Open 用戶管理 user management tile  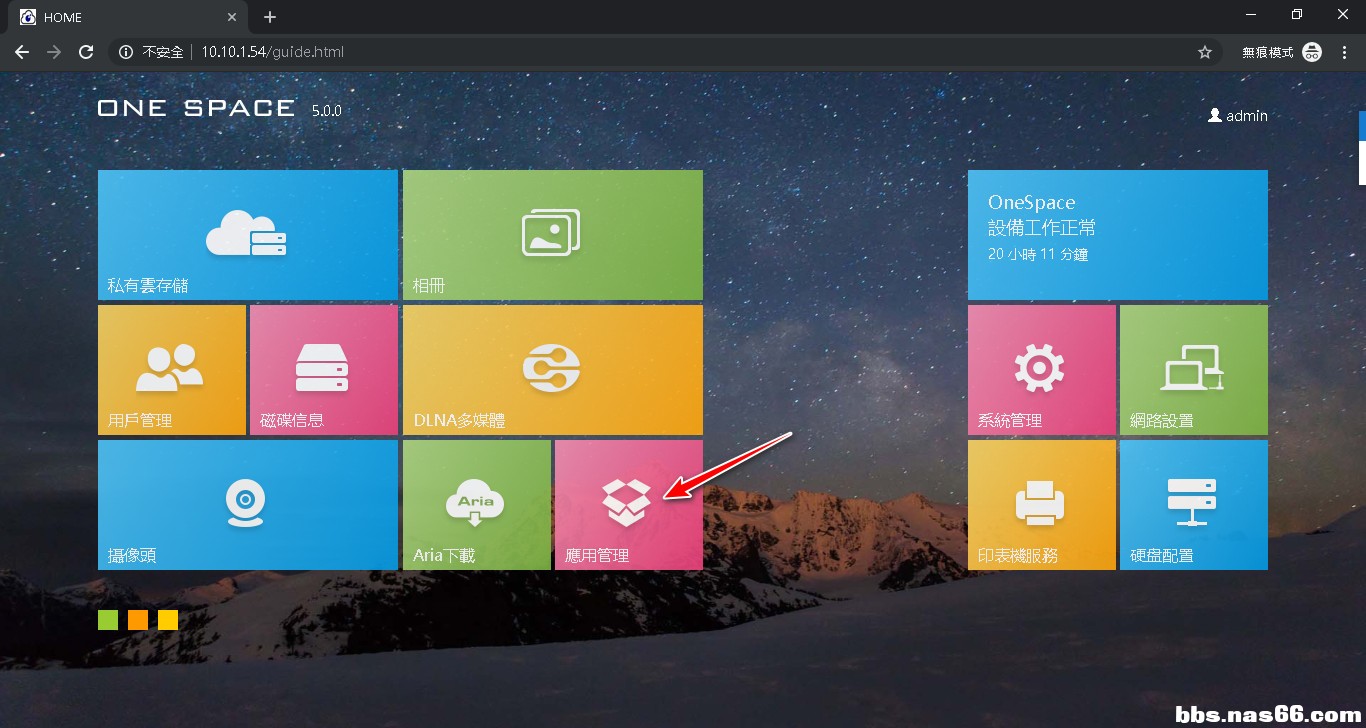171,370
